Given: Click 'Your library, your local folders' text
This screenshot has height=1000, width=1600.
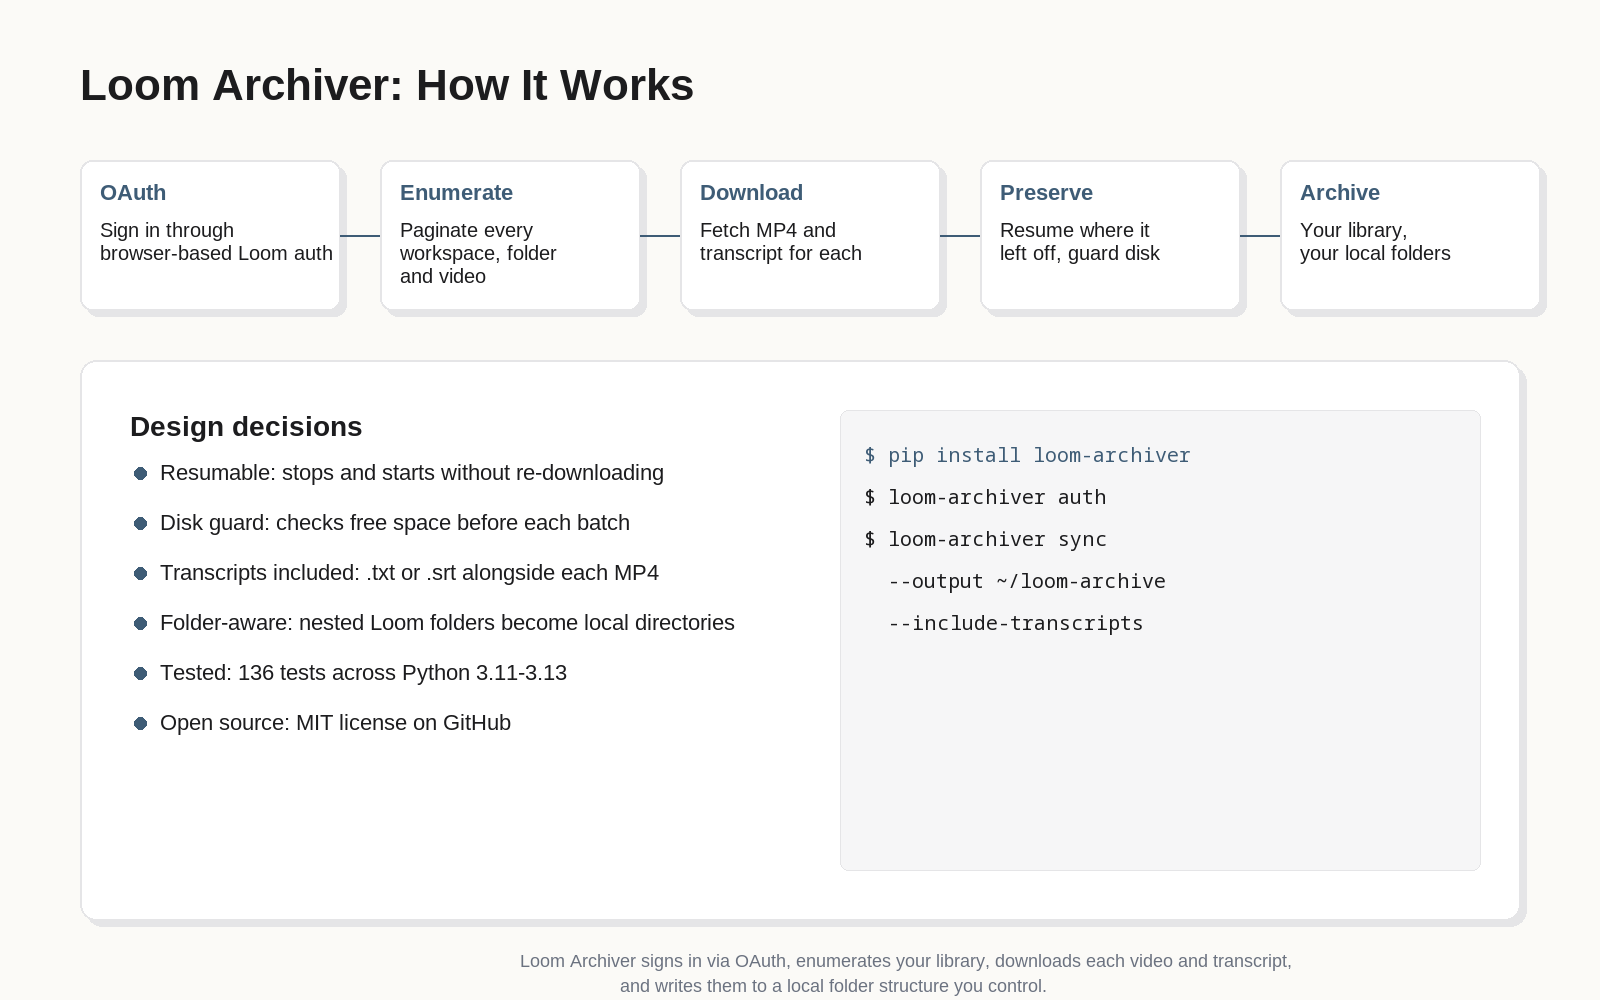Looking at the screenshot, I should click(1375, 242).
